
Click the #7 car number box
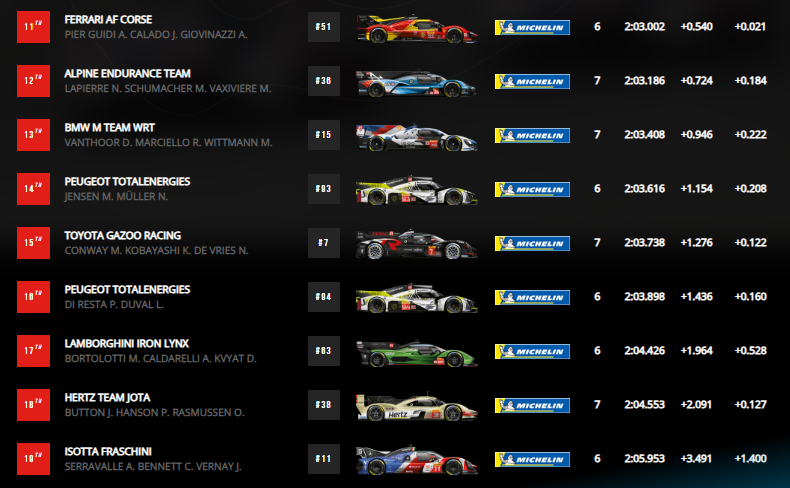point(323,243)
